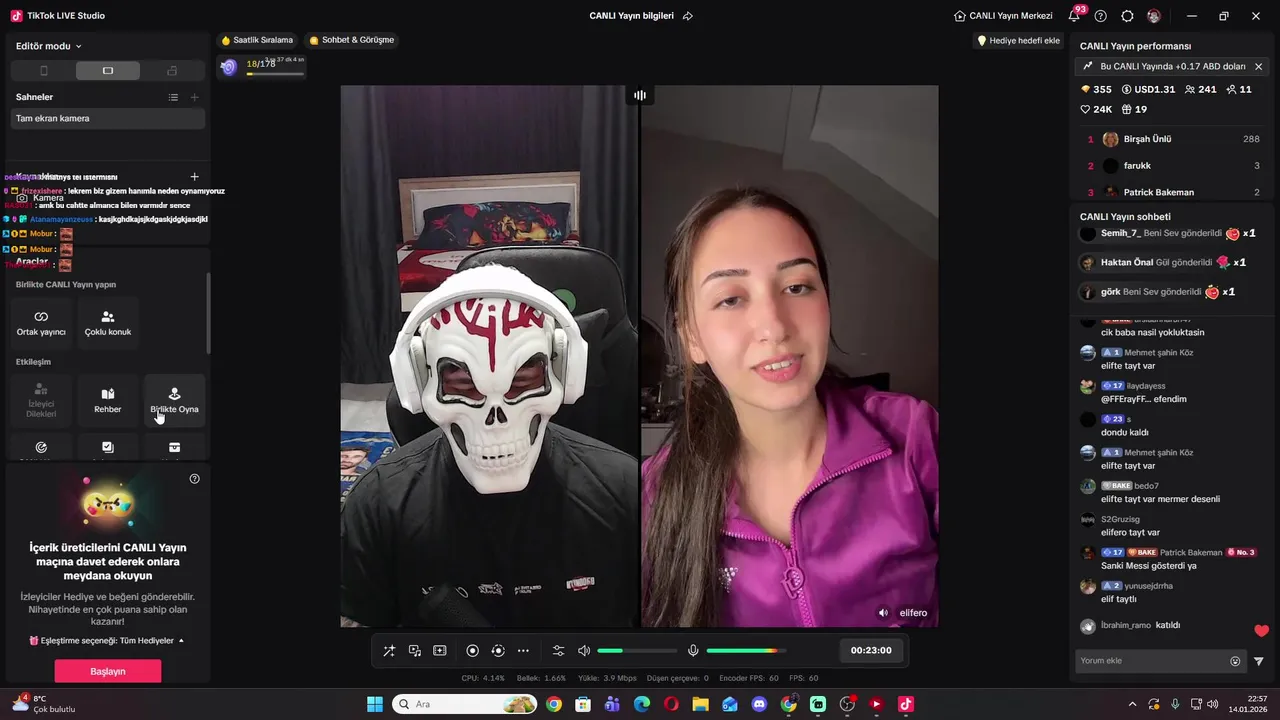Show hidden system tray icons

[x=1132, y=704]
